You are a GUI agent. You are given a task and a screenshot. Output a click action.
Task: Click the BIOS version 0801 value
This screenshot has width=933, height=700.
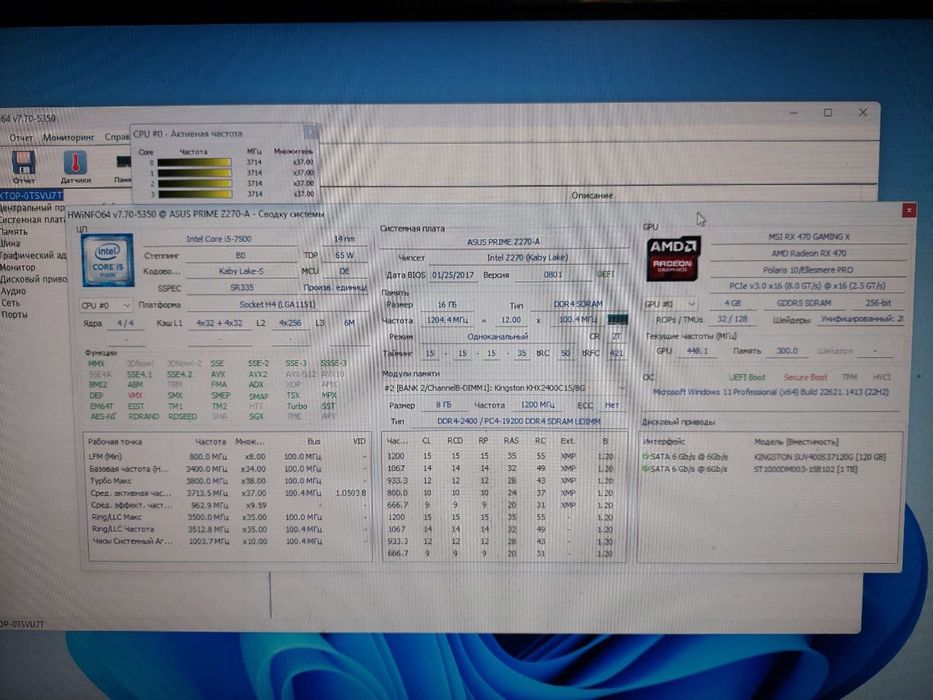click(553, 275)
